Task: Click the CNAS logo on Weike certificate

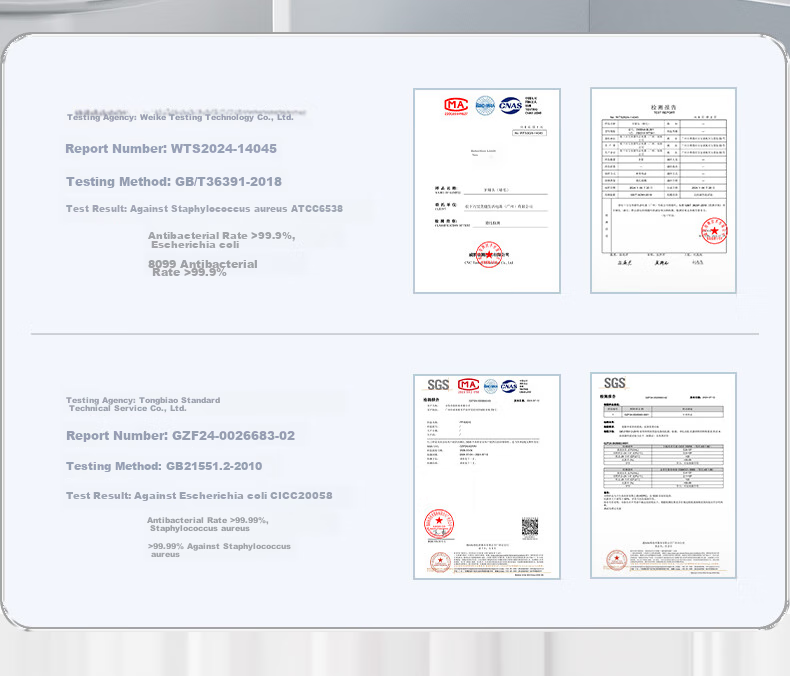Action: [x=510, y=105]
